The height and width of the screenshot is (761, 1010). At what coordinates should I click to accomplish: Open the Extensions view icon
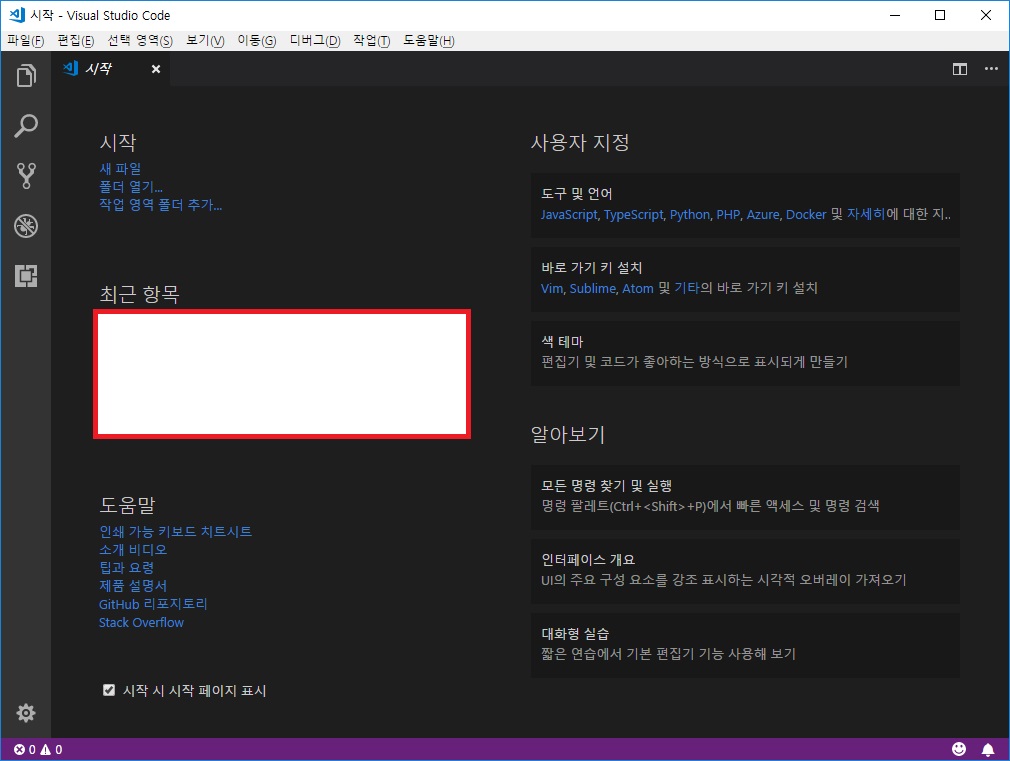26,276
